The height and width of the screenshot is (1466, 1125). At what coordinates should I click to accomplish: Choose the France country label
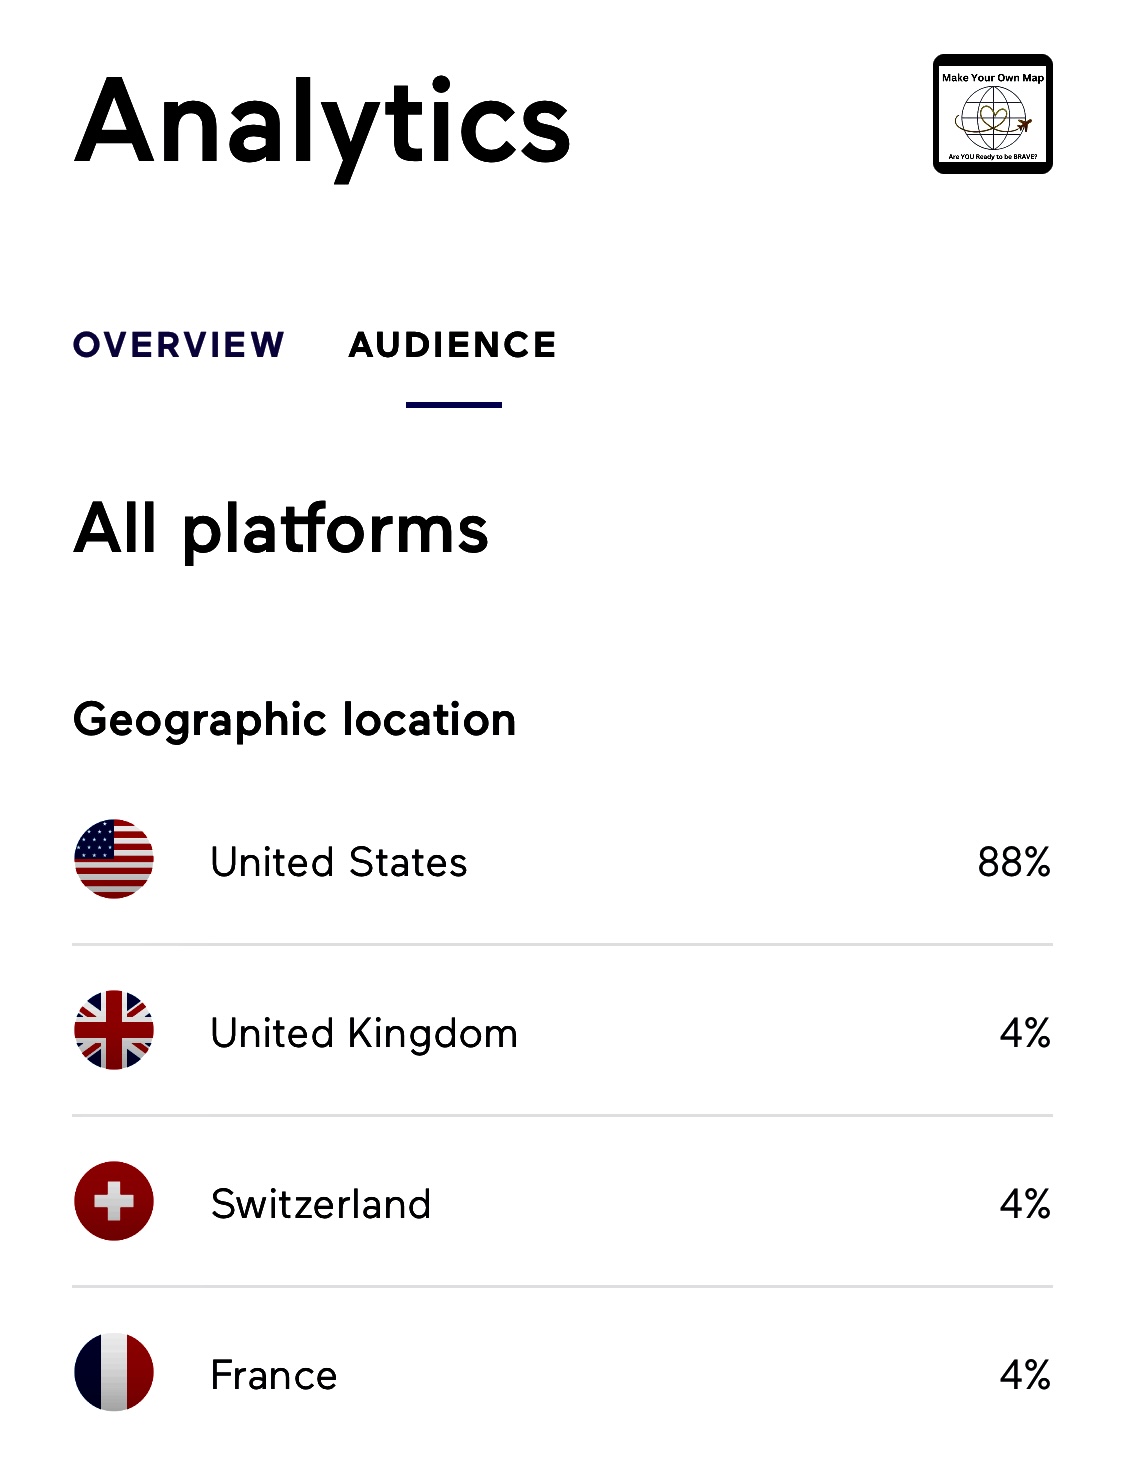tap(274, 1375)
